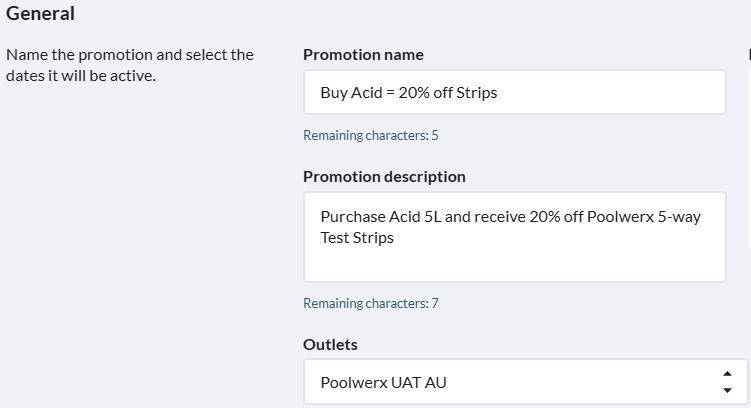
Task: Click the down arrow in Outlets selector
Action: pos(726,390)
